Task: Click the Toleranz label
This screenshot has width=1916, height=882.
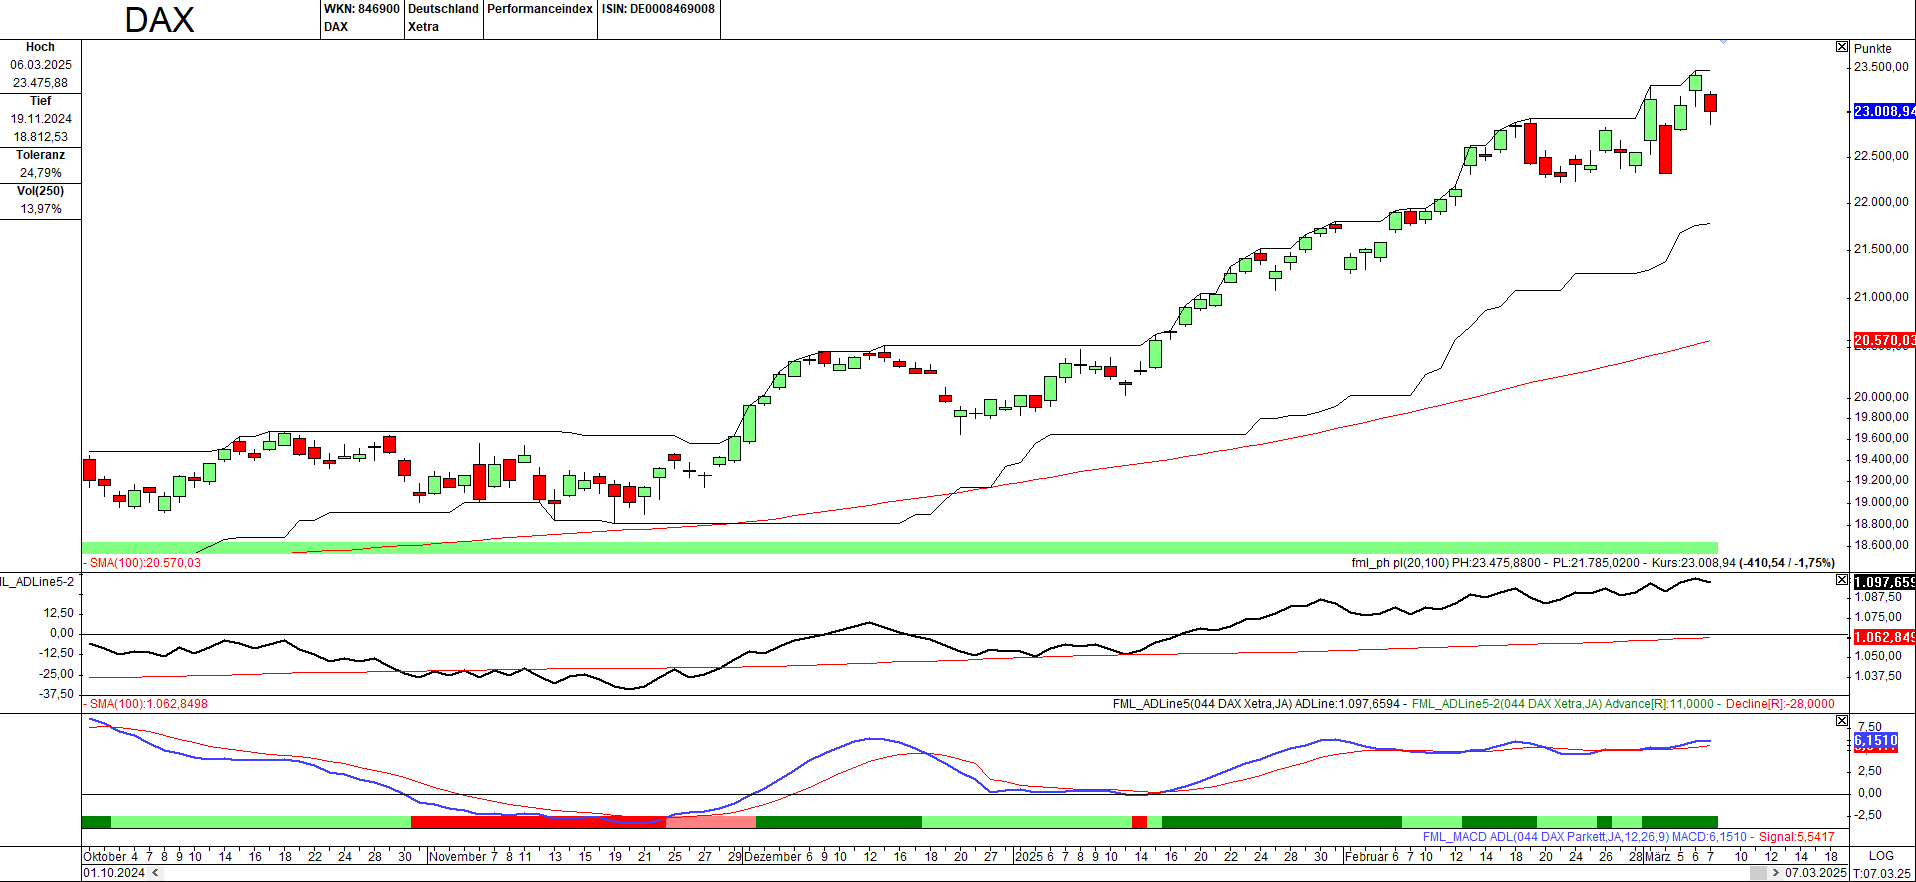Action: pyautogui.click(x=40, y=155)
